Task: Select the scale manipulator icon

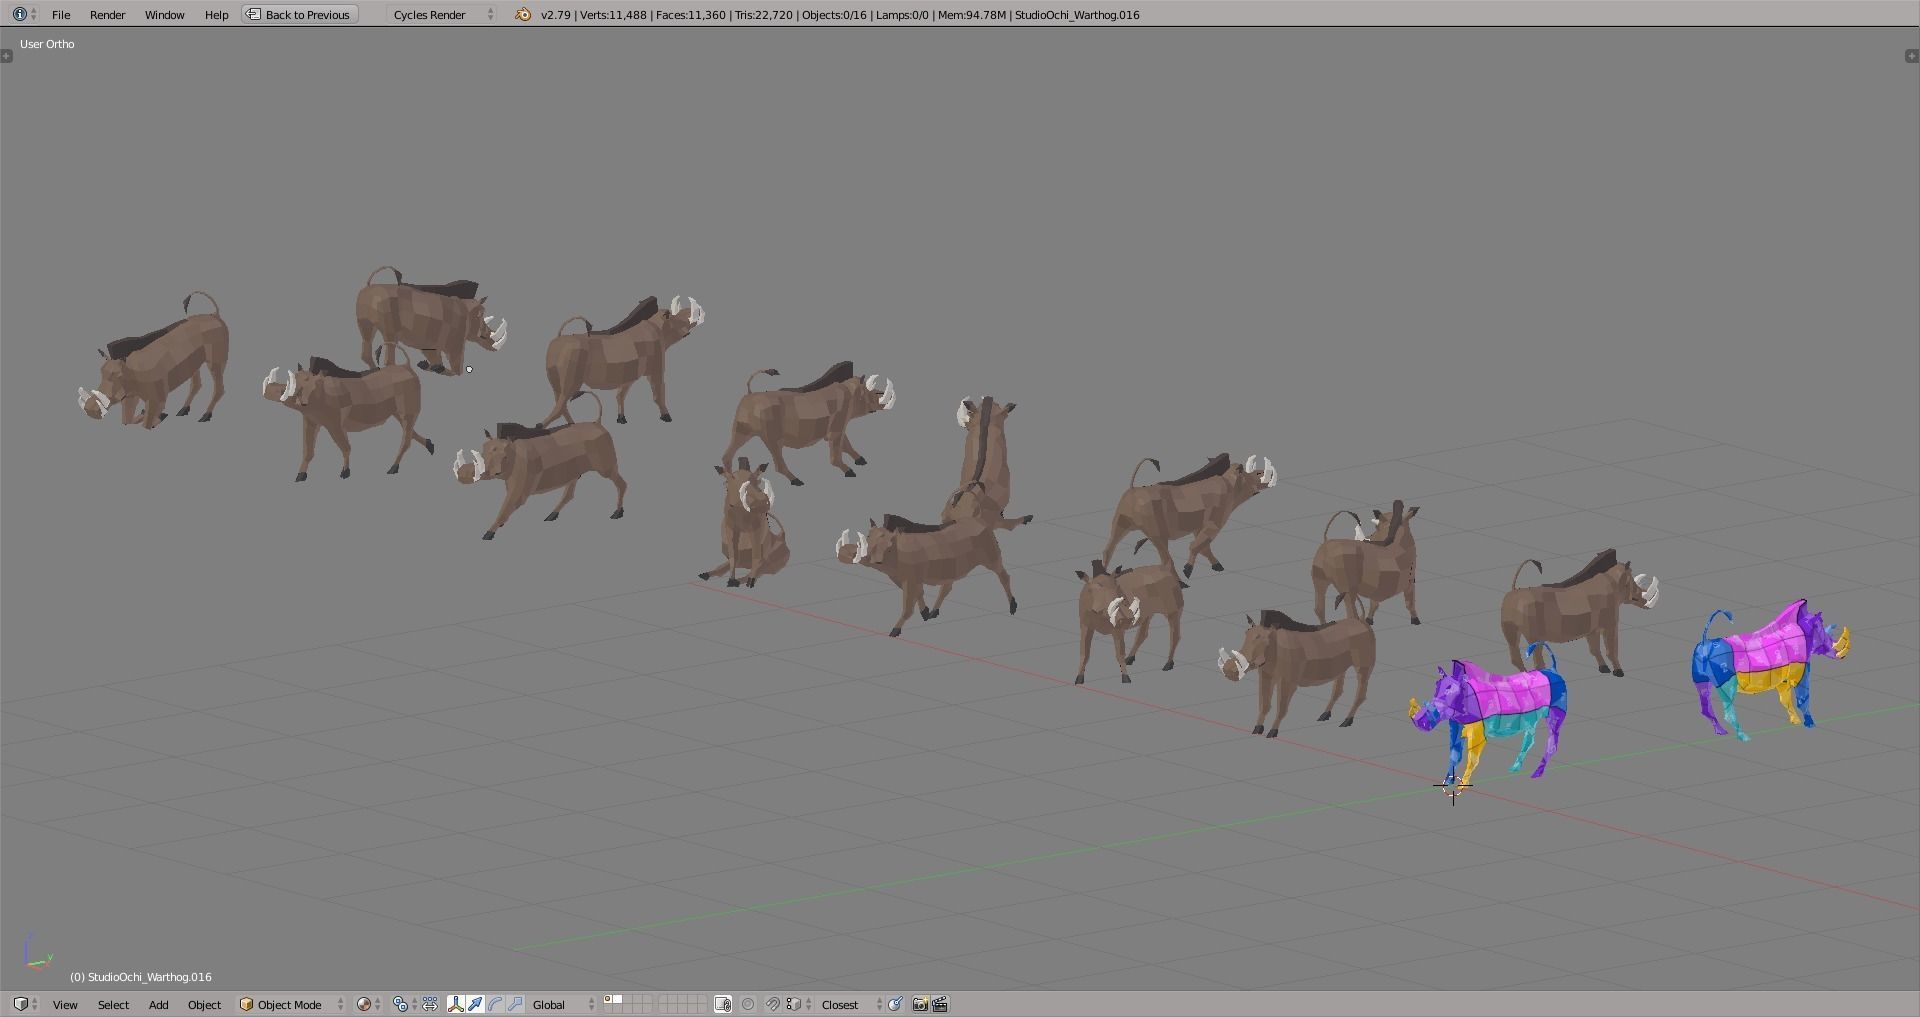Action: (516, 1005)
